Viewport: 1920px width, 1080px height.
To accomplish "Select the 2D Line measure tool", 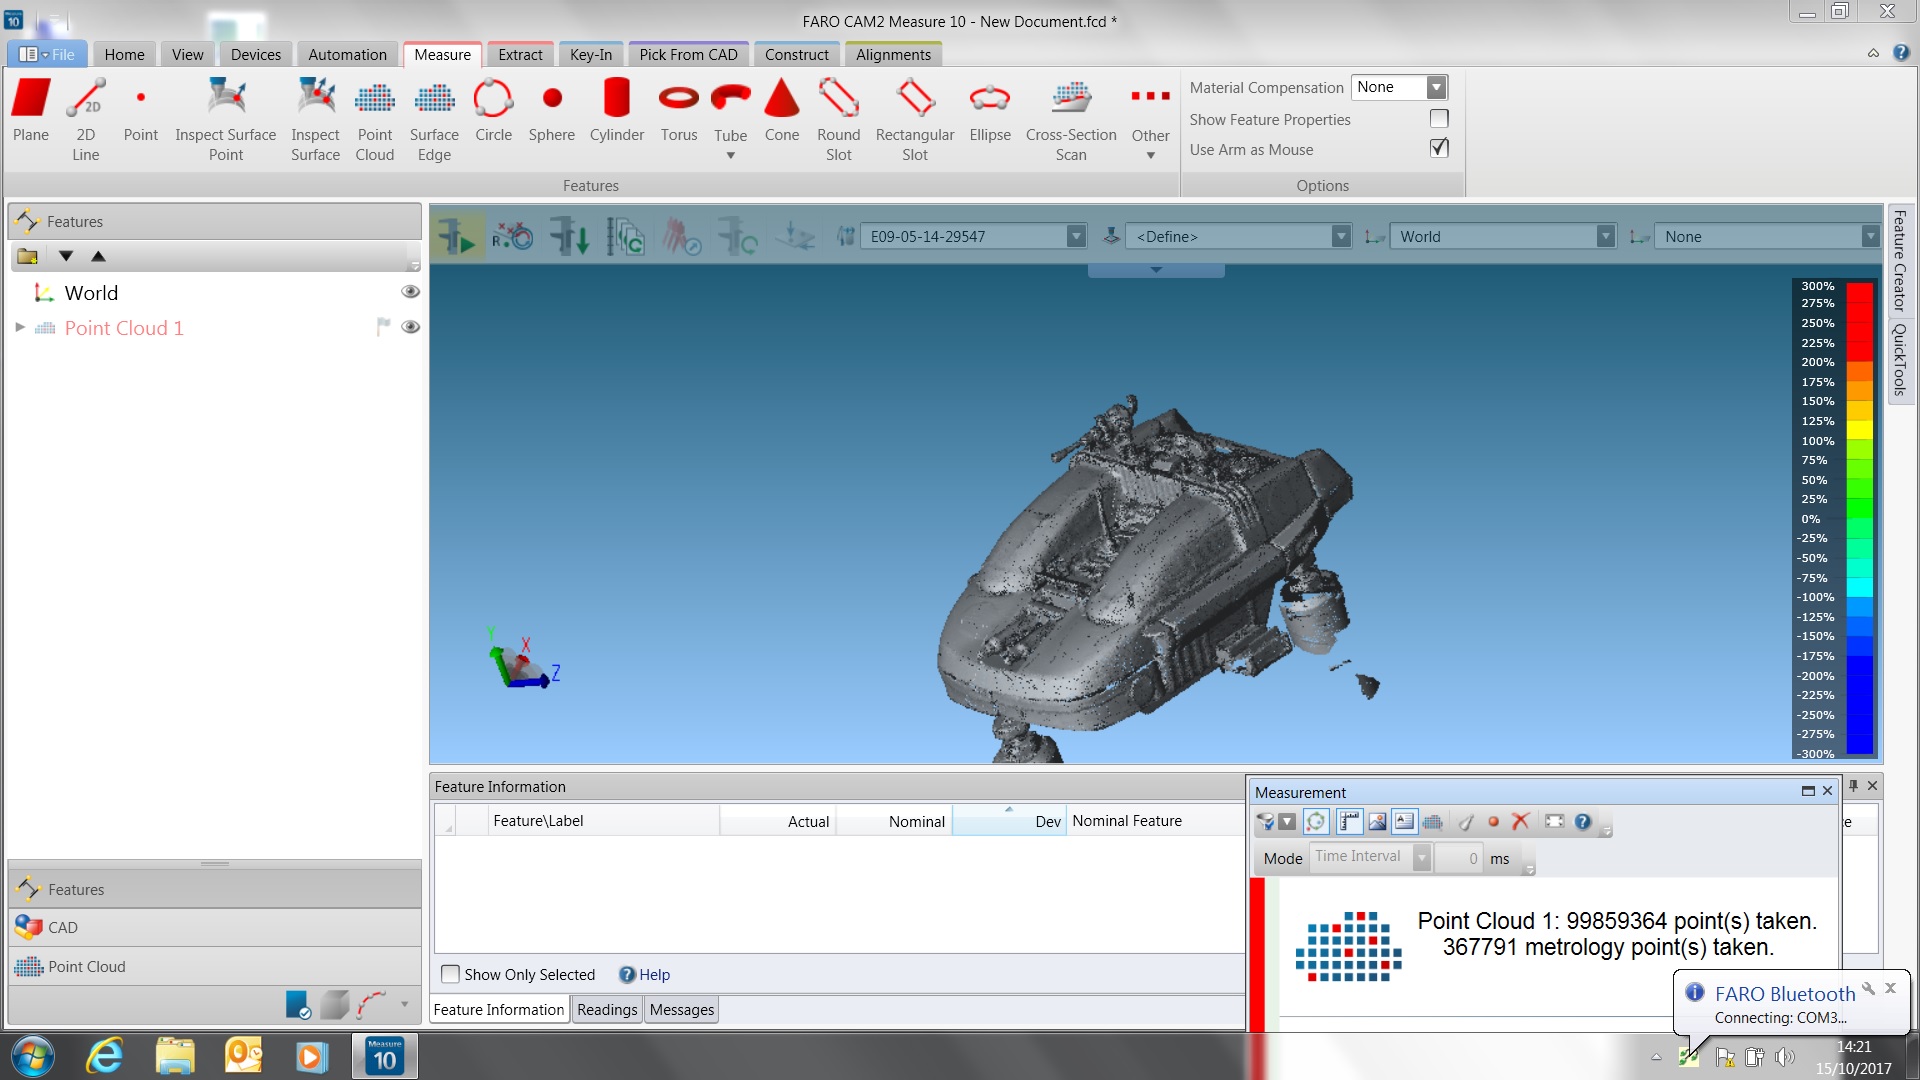I will pyautogui.click(x=86, y=120).
